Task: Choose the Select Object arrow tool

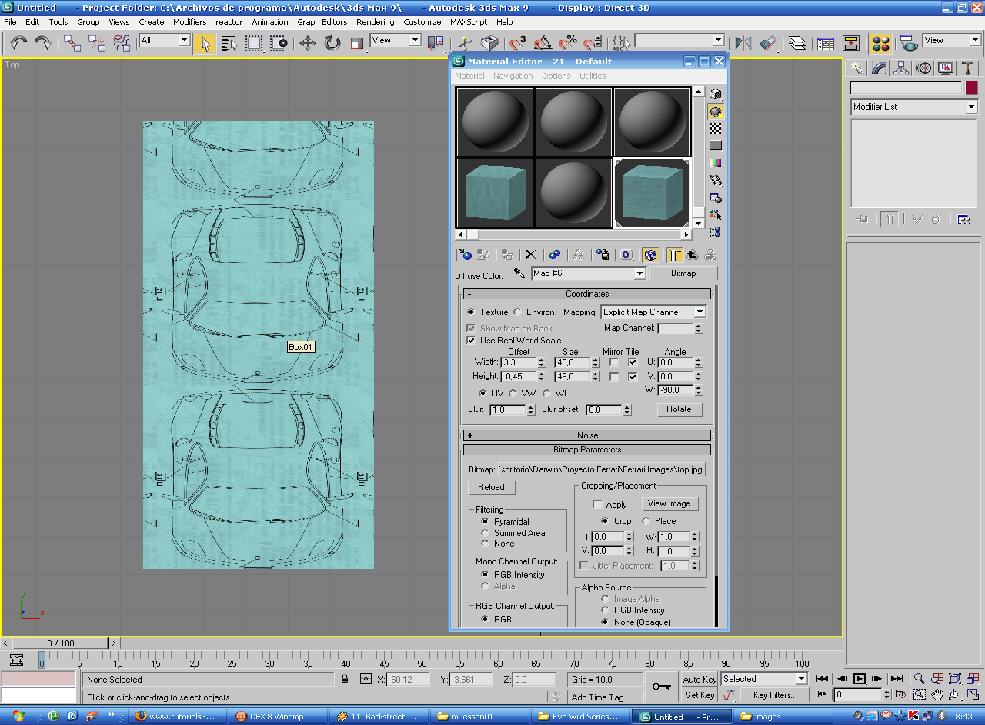Action: tap(205, 43)
